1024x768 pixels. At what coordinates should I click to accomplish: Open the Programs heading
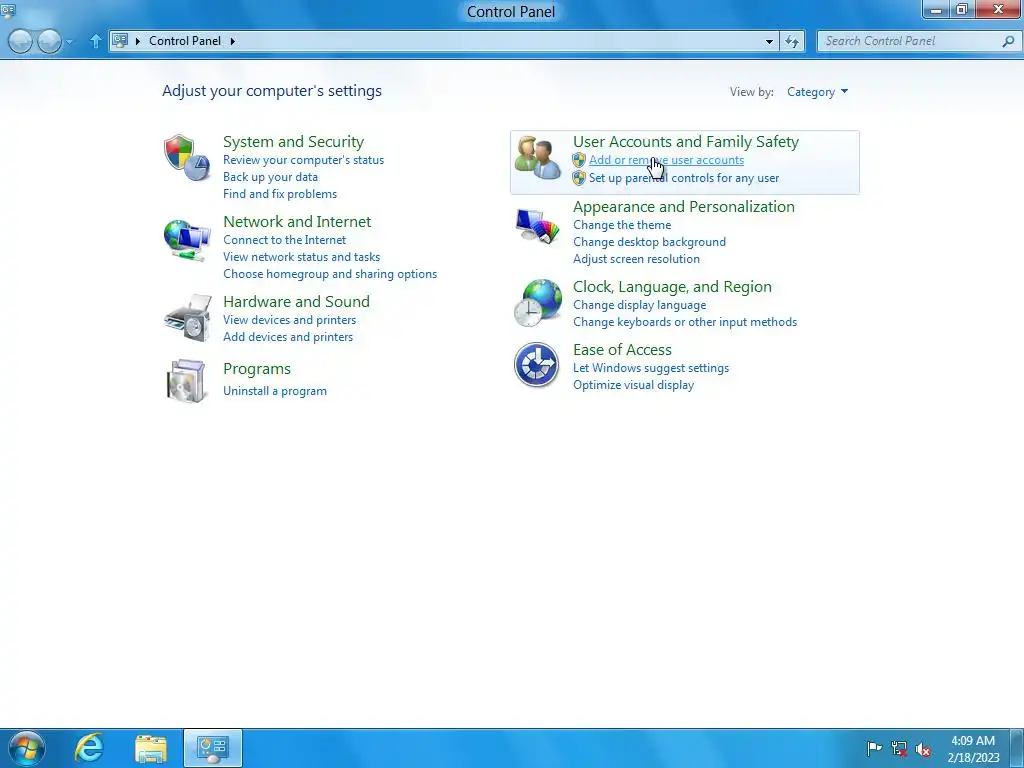pyautogui.click(x=257, y=369)
